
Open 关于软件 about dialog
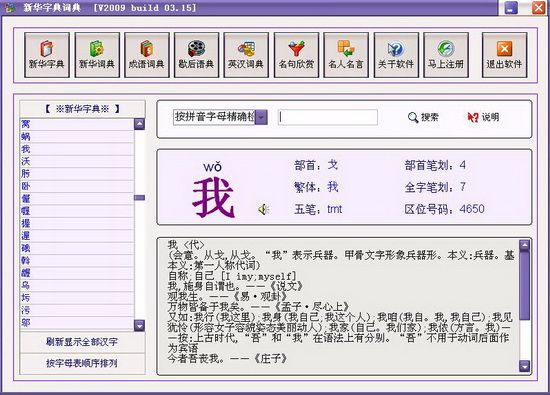(x=396, y=55)
